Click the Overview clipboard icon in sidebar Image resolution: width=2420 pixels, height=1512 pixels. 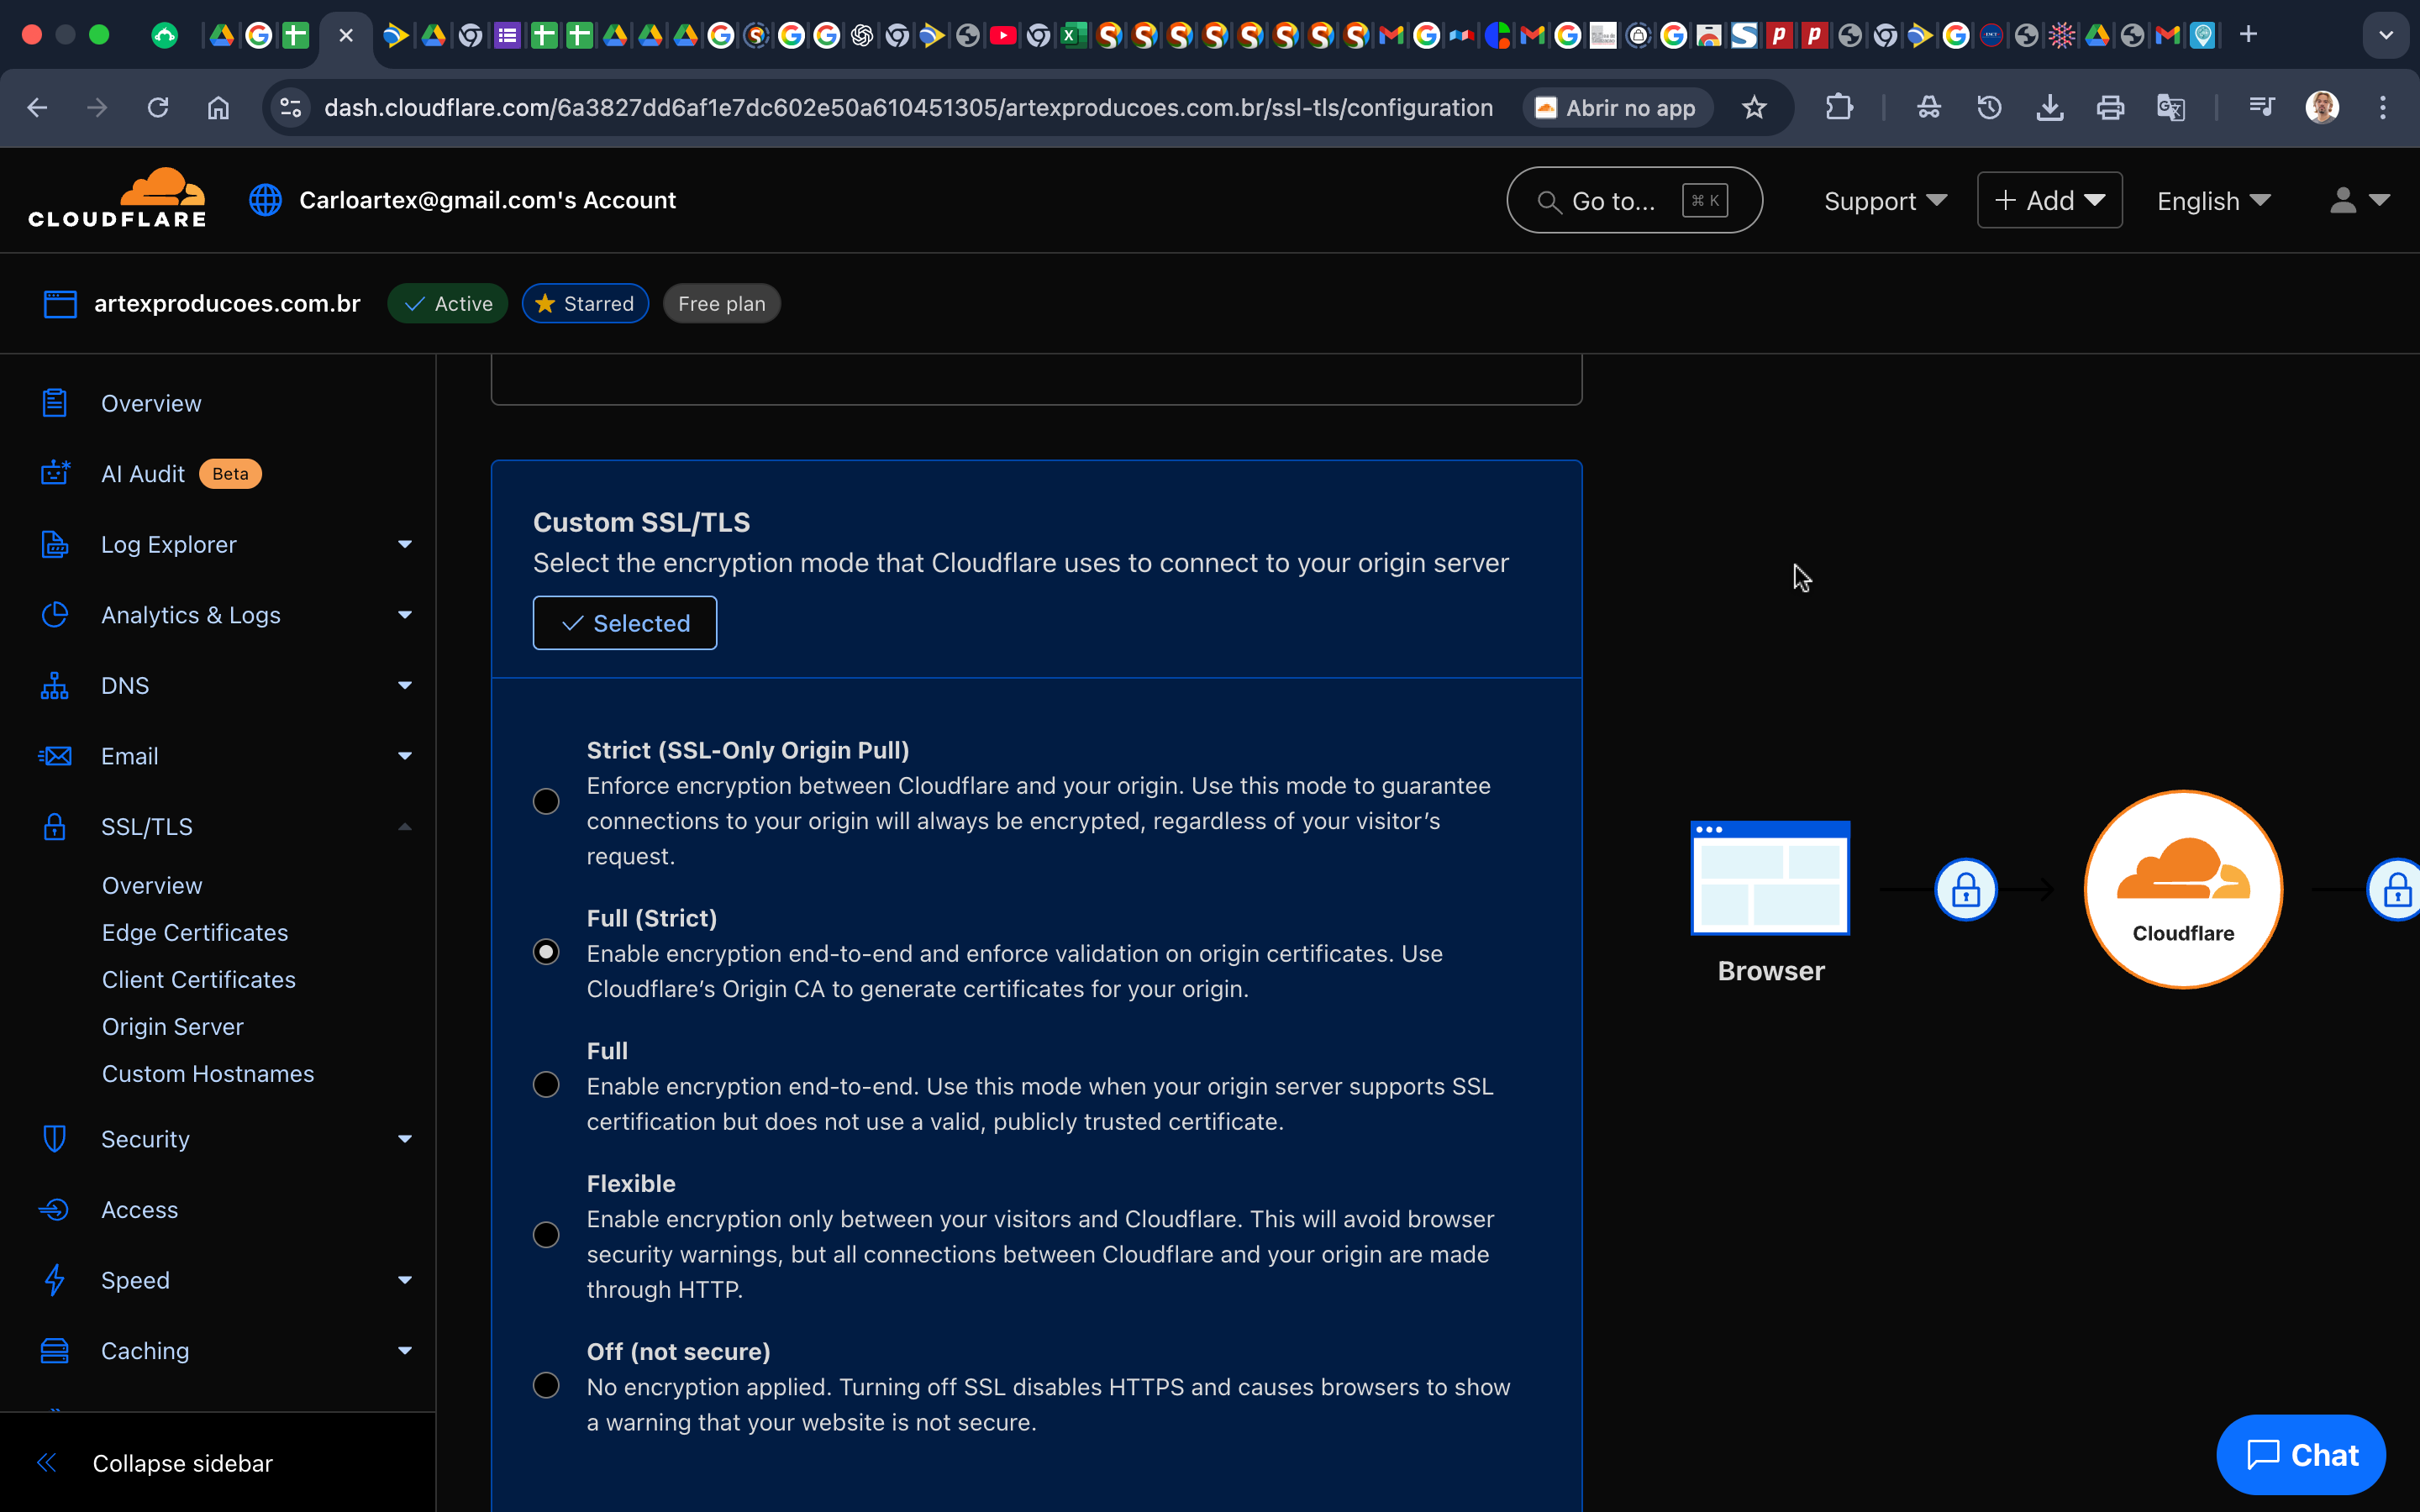55,403
